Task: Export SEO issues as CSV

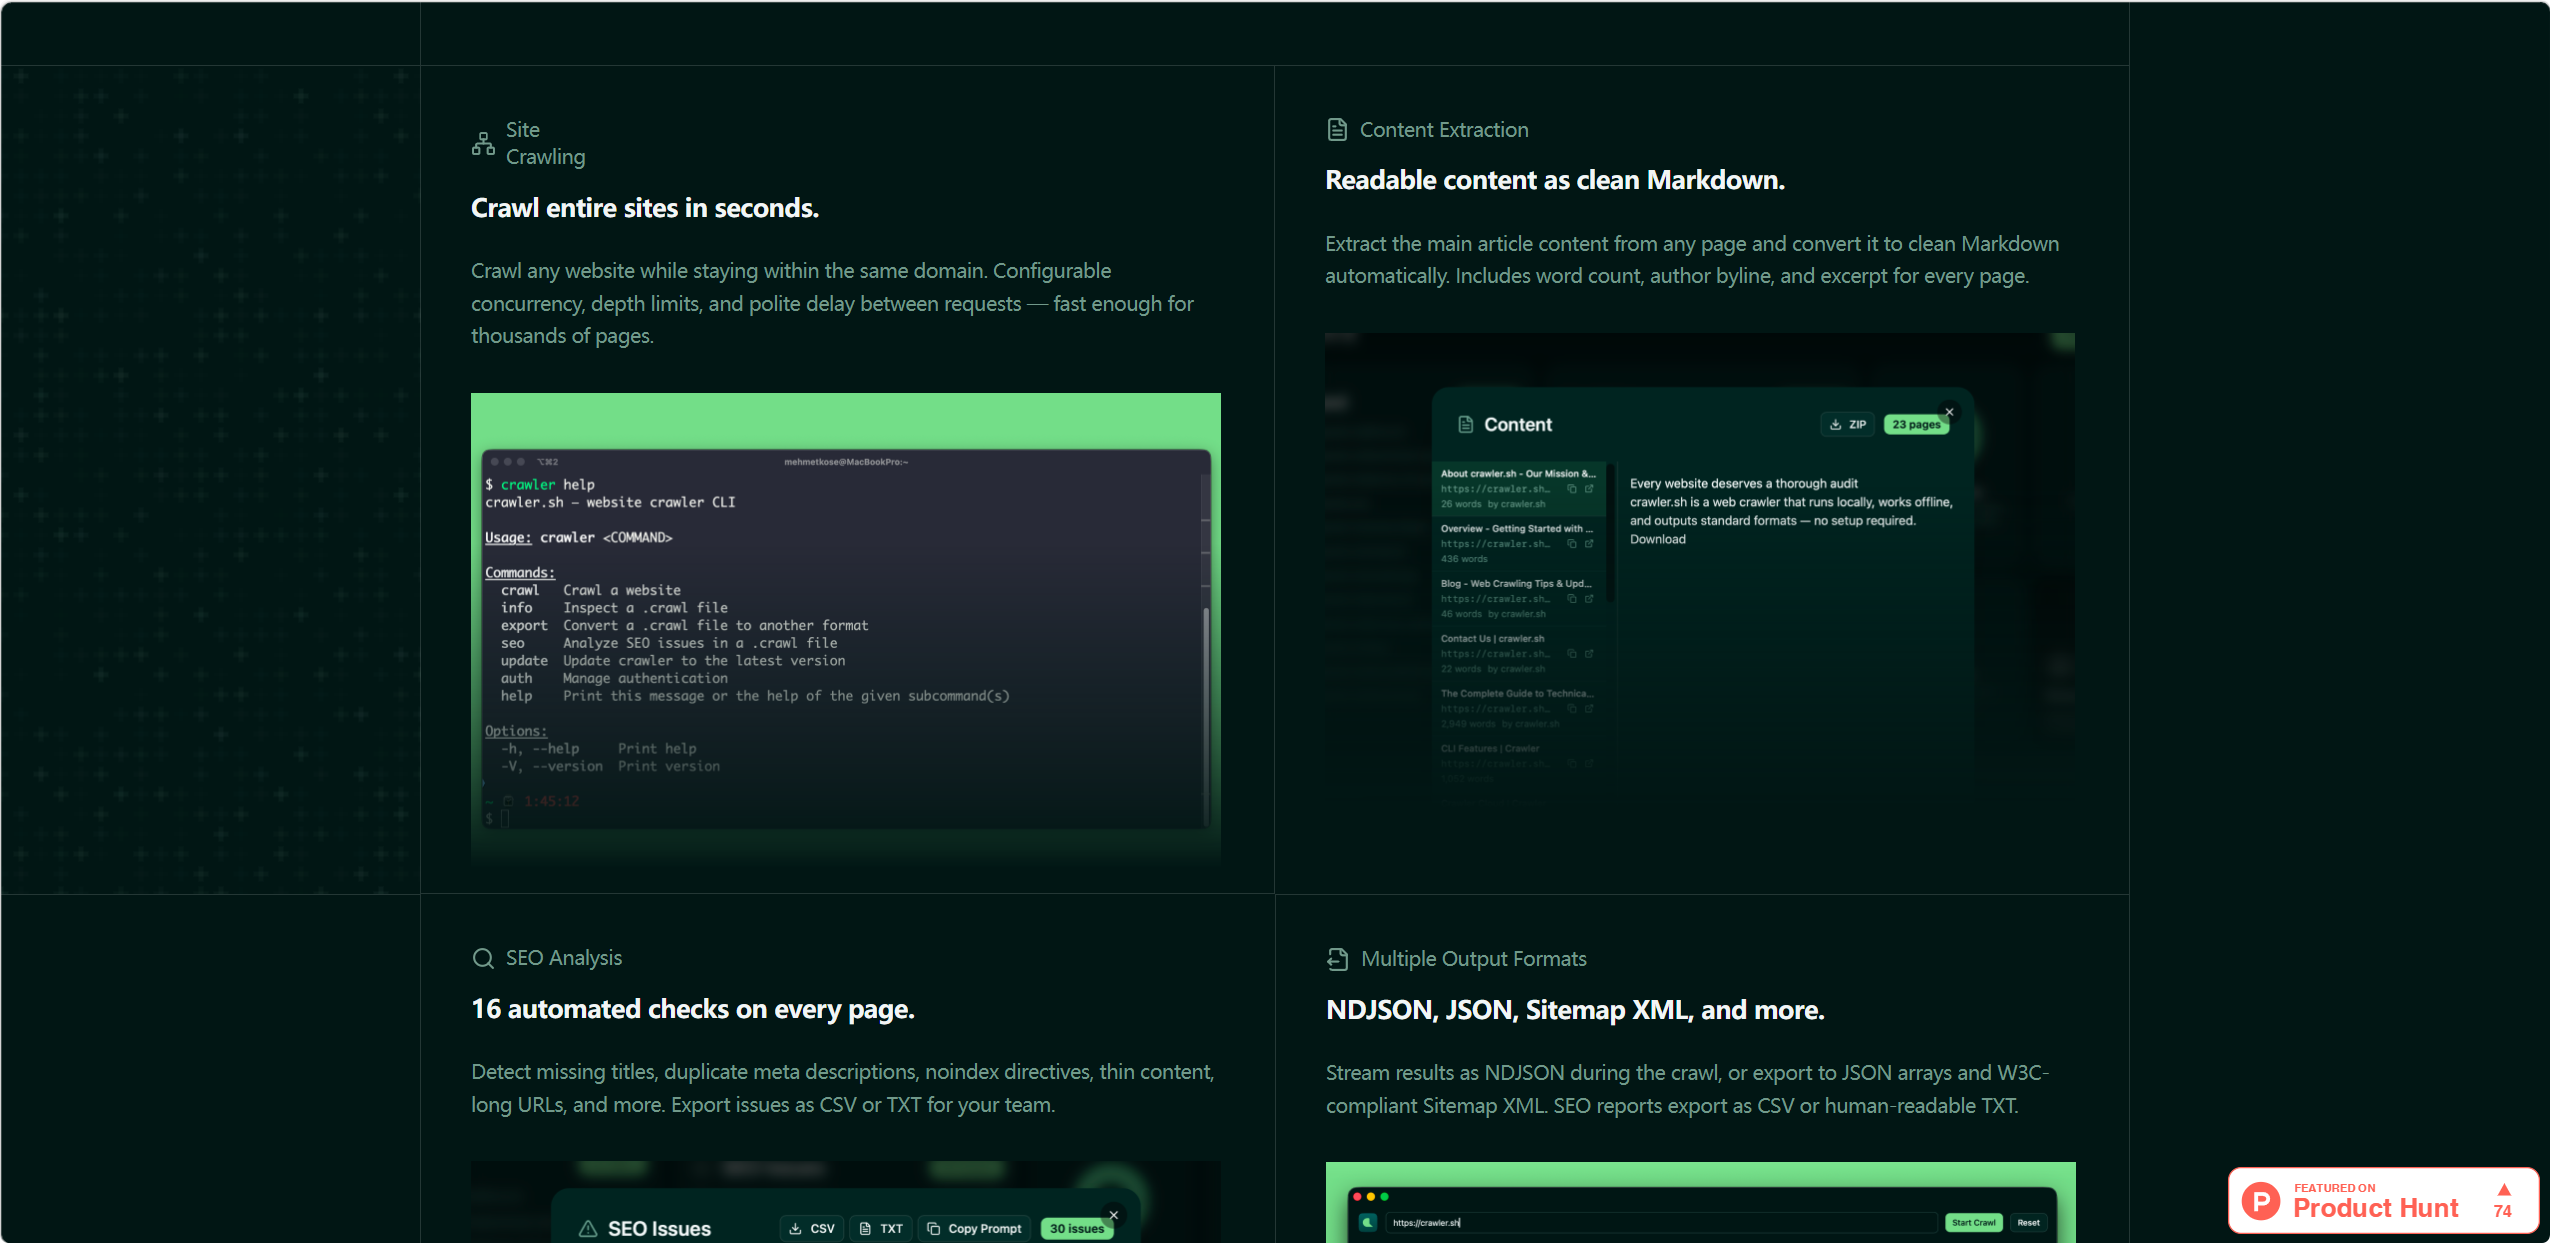Action: pos(812,1228)
